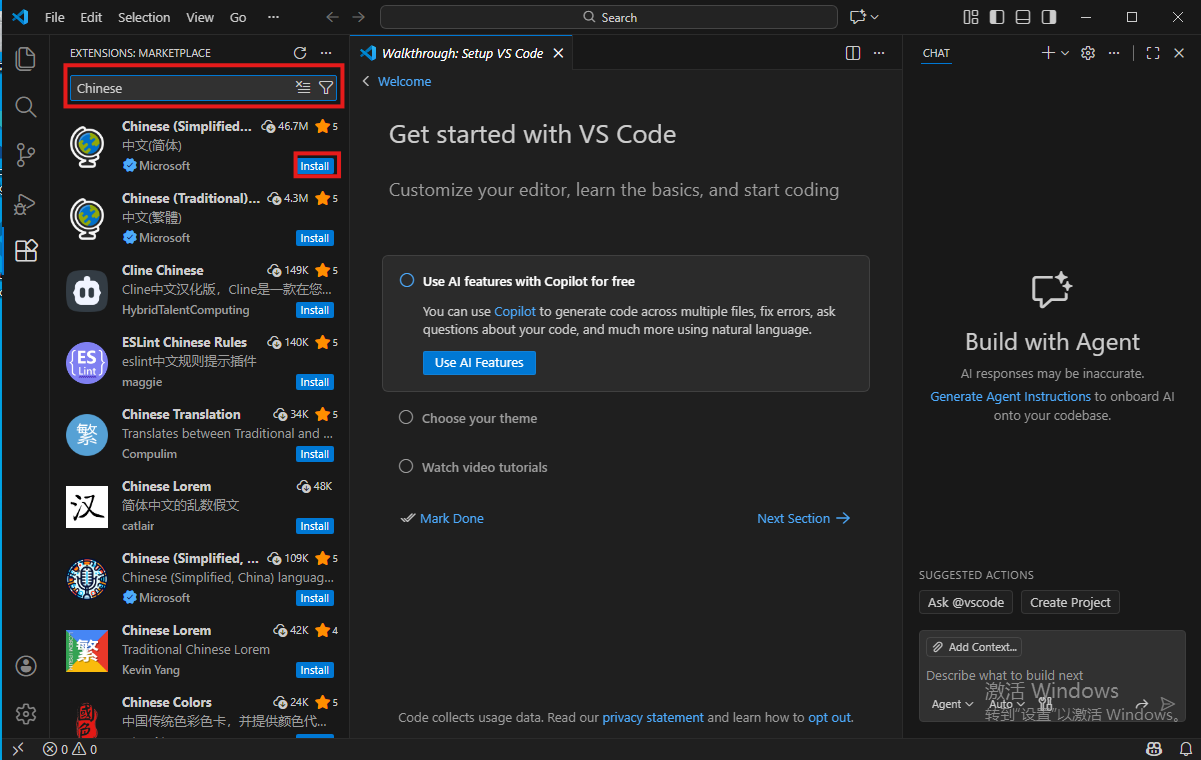Open chat settings gear icon
The image size is (1201, 760).
click(1088, 53)
